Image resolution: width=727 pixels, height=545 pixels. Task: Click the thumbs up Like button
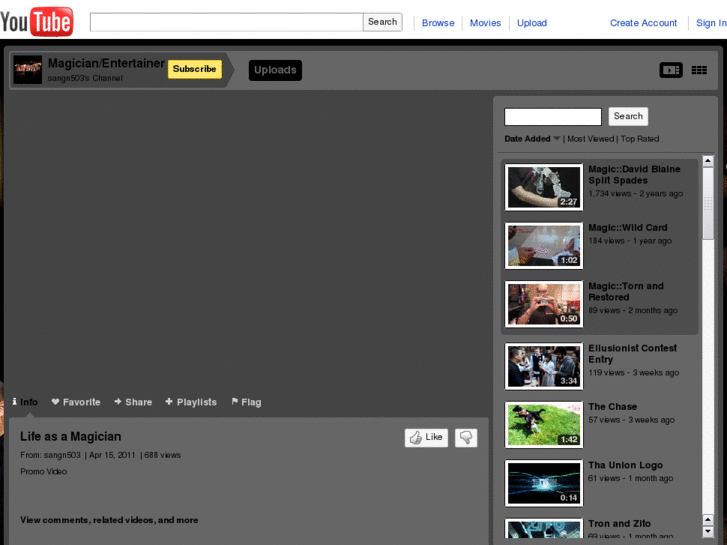426,438
